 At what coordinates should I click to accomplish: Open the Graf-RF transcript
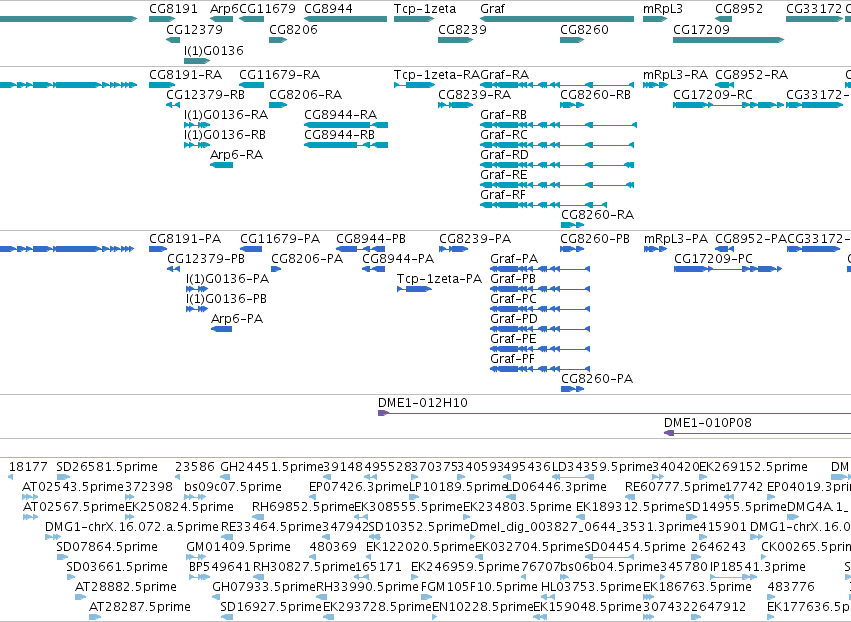503,194
